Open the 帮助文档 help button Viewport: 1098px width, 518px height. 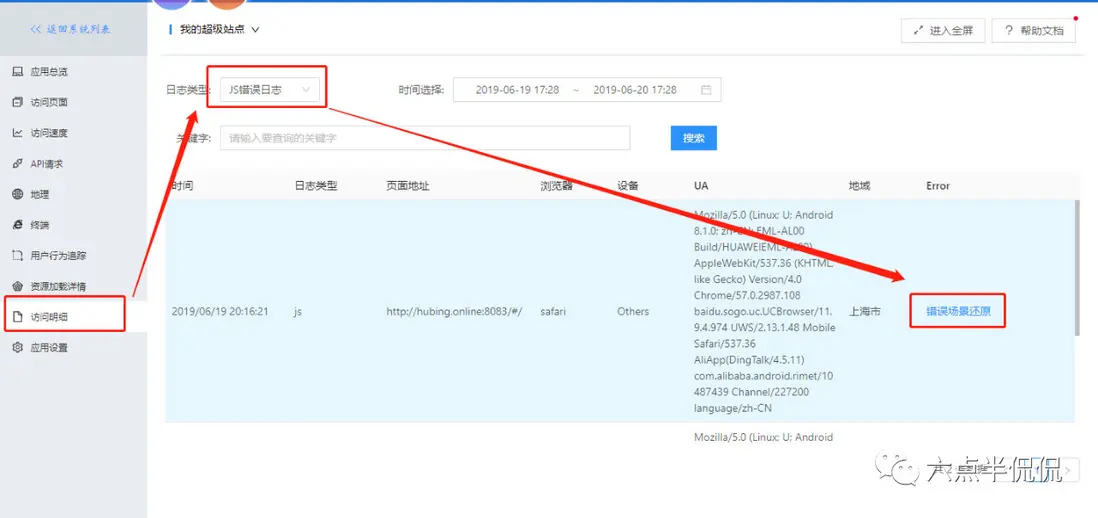point(1034,31)
